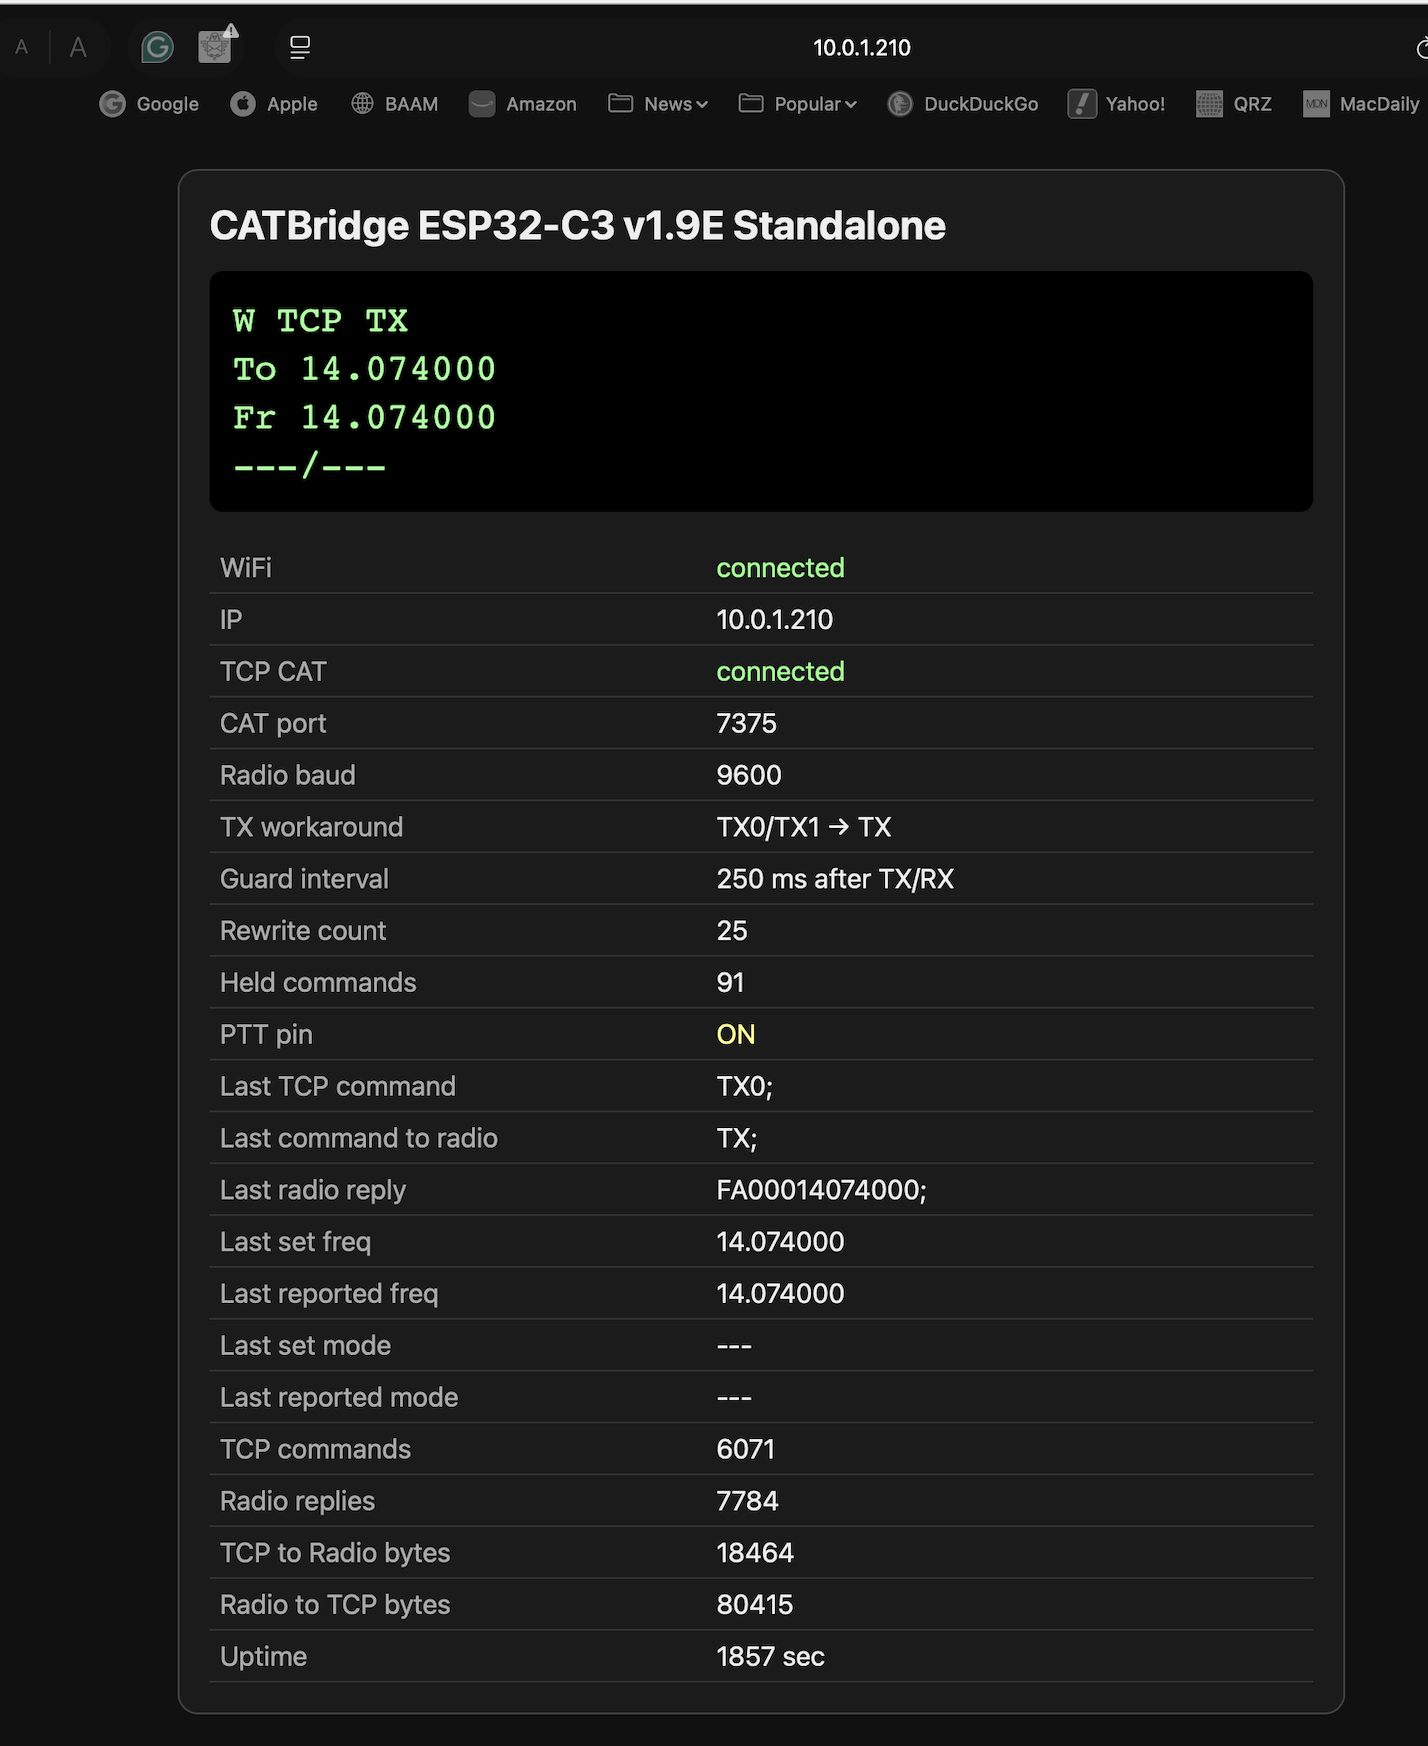Expand the News bookmarks folder
This screenshot has height=1746, width=1428.
(658, 104)
